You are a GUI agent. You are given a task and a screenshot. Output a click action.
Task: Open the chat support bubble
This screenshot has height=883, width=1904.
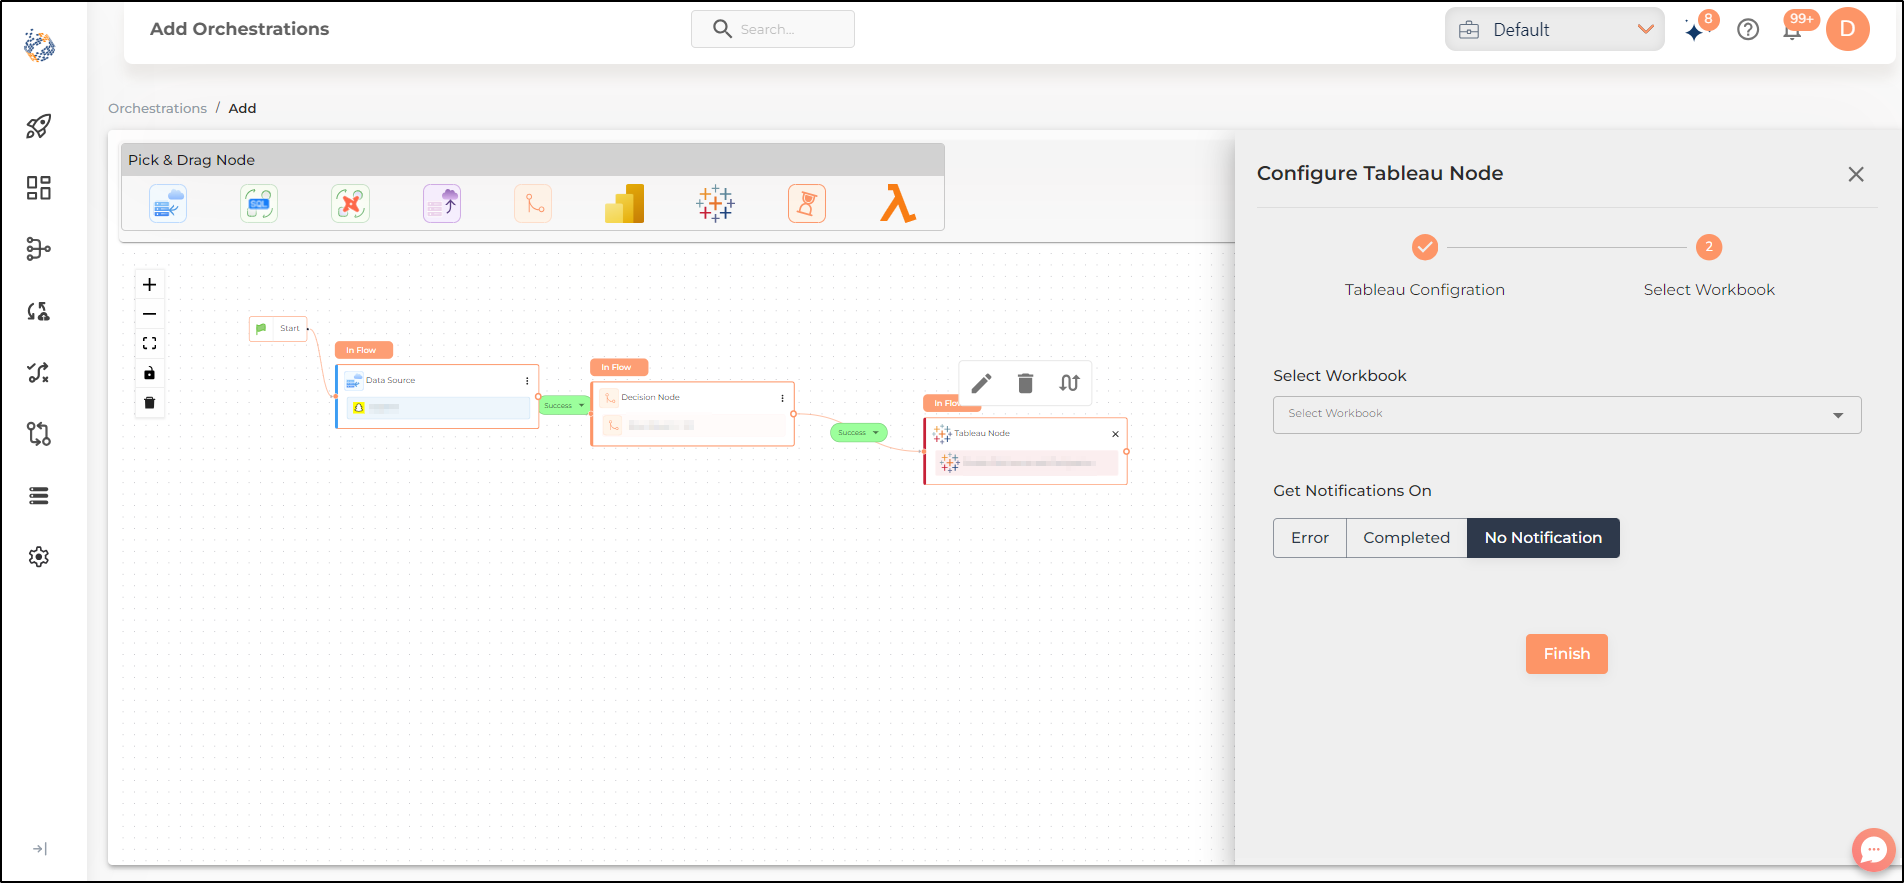[x=1873, y=850]
